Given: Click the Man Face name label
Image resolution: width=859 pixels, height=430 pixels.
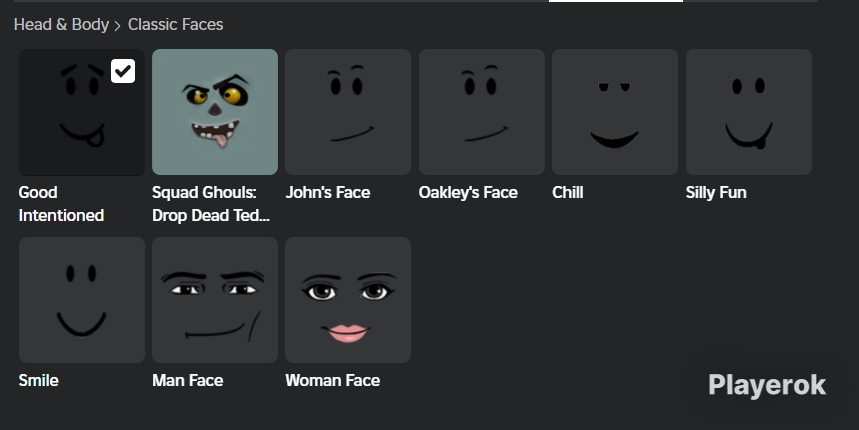Looking at the screenshot, I should pyautogui.click(x=187, y=380).
